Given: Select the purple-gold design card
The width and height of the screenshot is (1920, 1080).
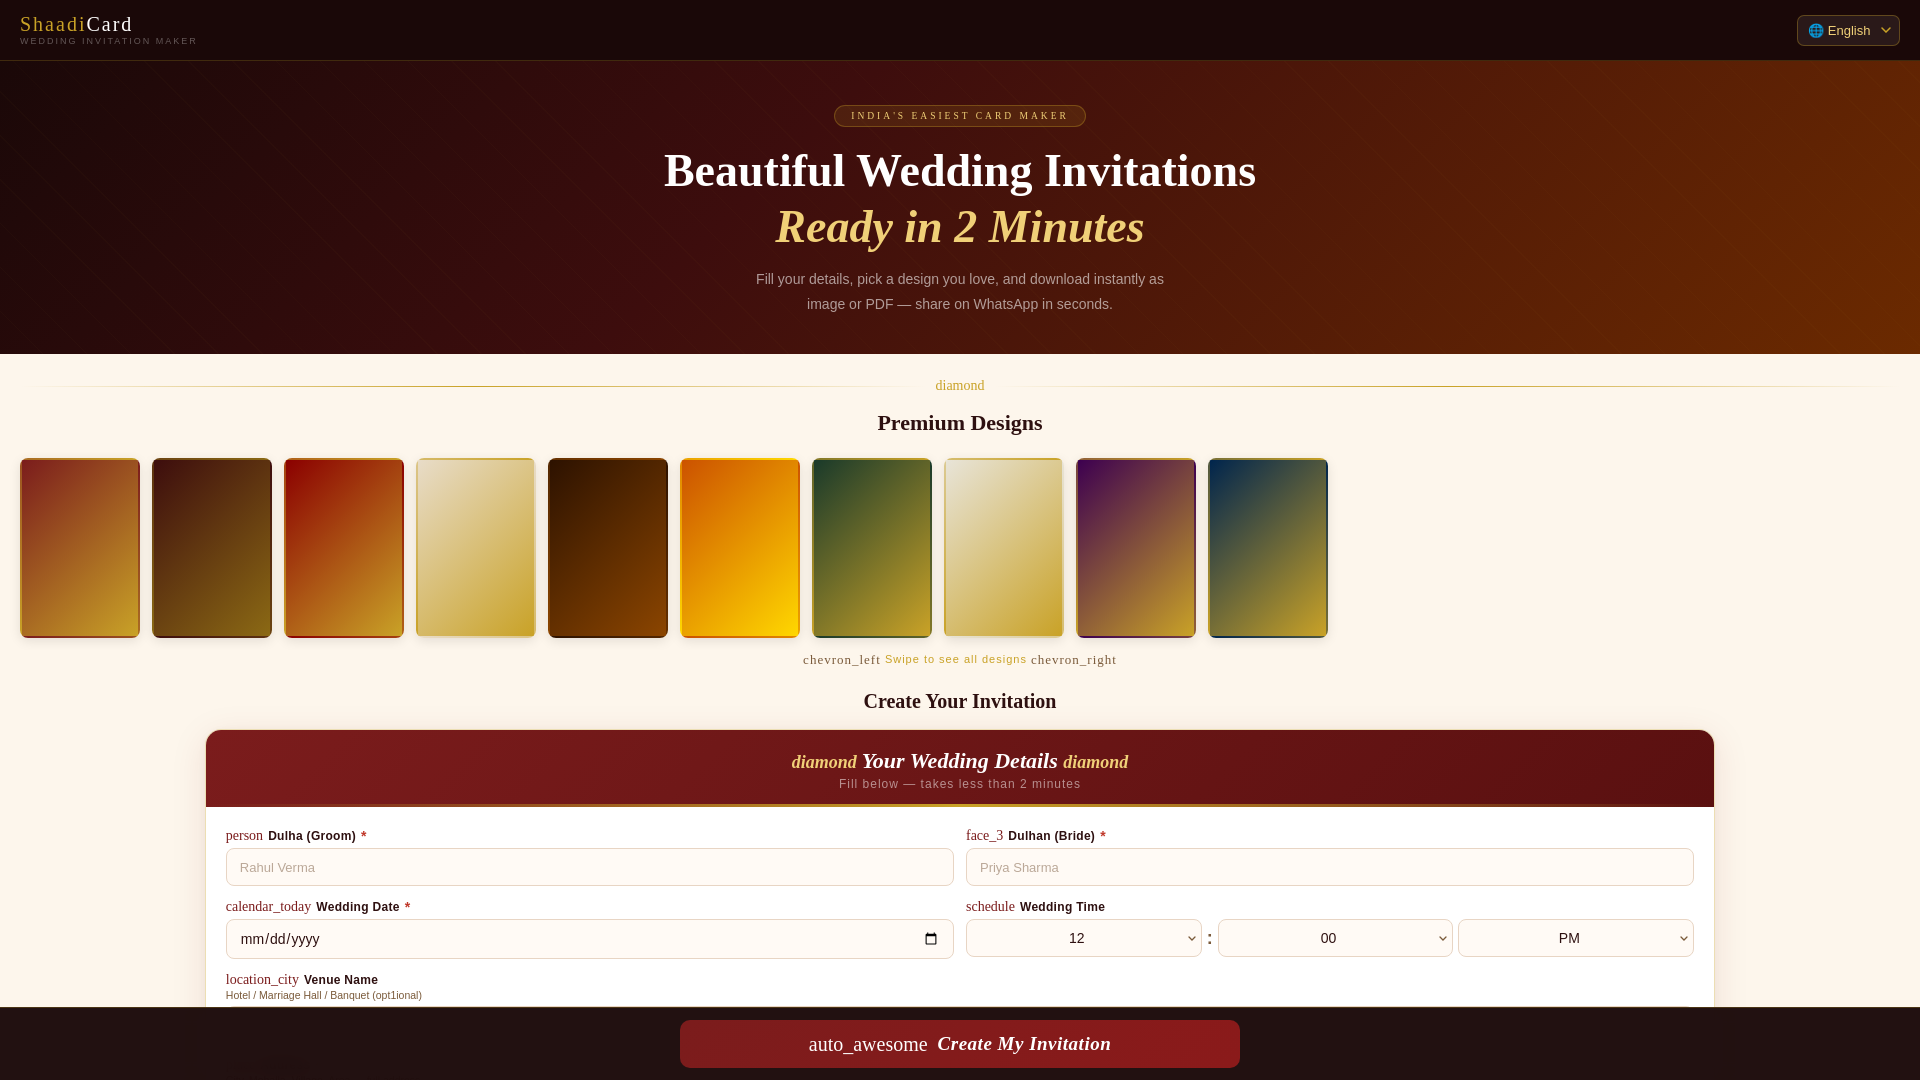Looking at the screenshot, I should (x=1136, y=548).
